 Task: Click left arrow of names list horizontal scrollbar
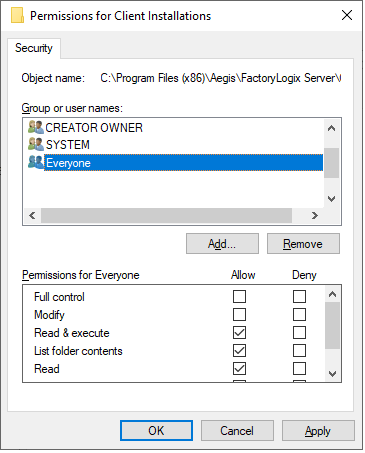coord(32,215)
